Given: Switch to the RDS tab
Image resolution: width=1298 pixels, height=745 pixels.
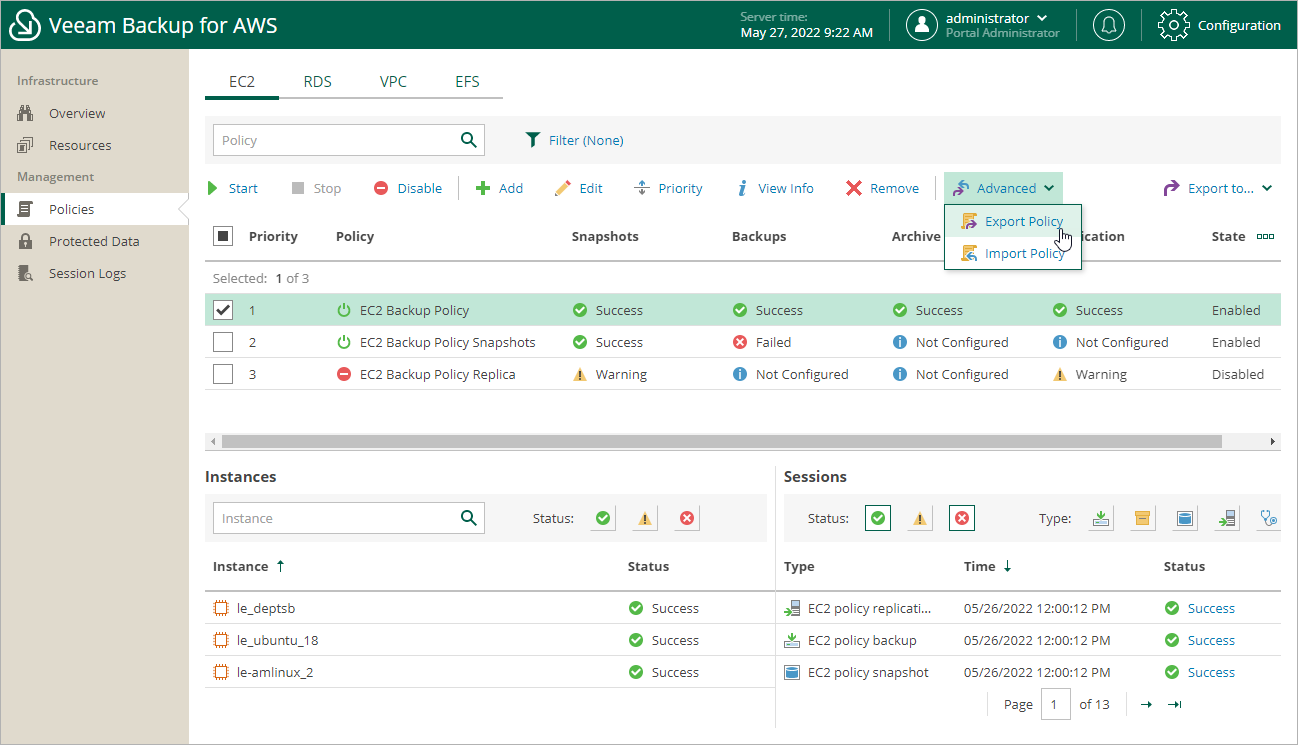Looking at the screenshot, I should tap(317, 82).
